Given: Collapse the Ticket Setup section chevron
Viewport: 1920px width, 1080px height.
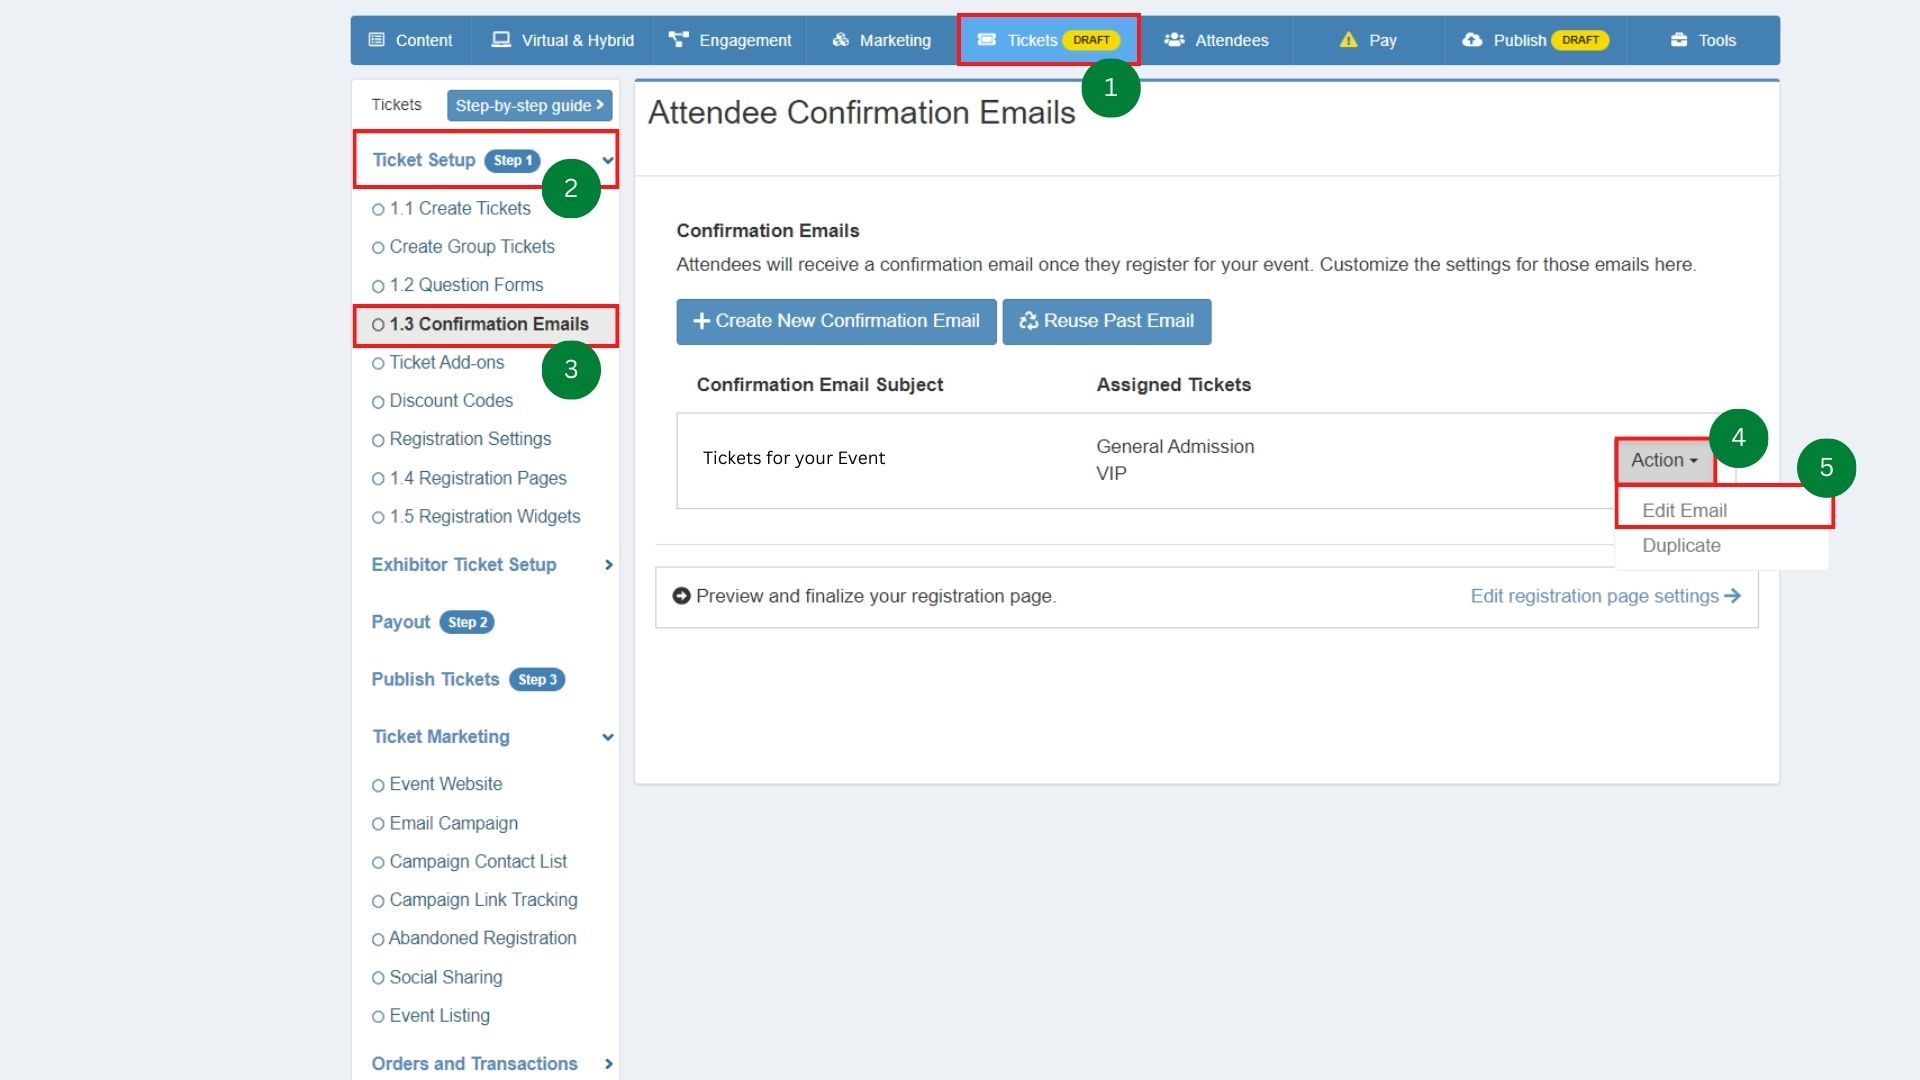Looking at the screenshot, I should (x=608, y=160).
